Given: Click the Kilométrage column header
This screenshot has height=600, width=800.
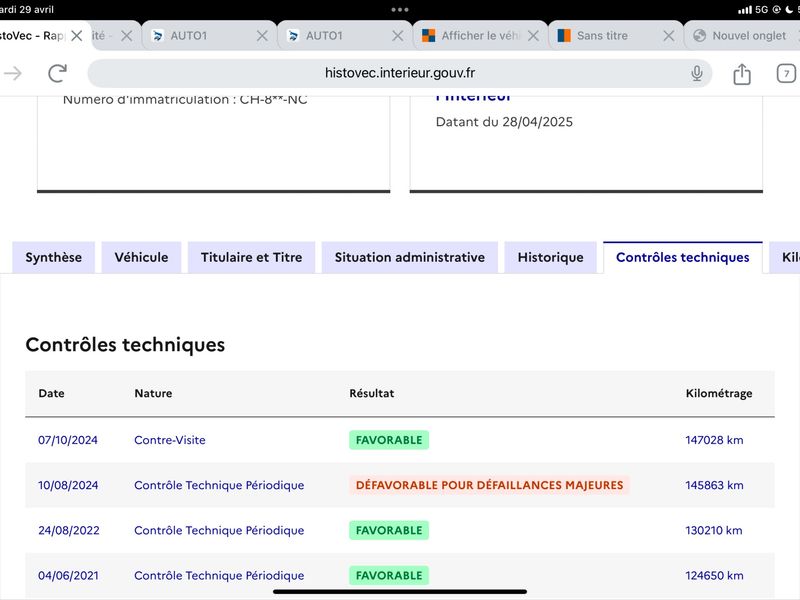Looking at the screenshot, I should point(719,393).
